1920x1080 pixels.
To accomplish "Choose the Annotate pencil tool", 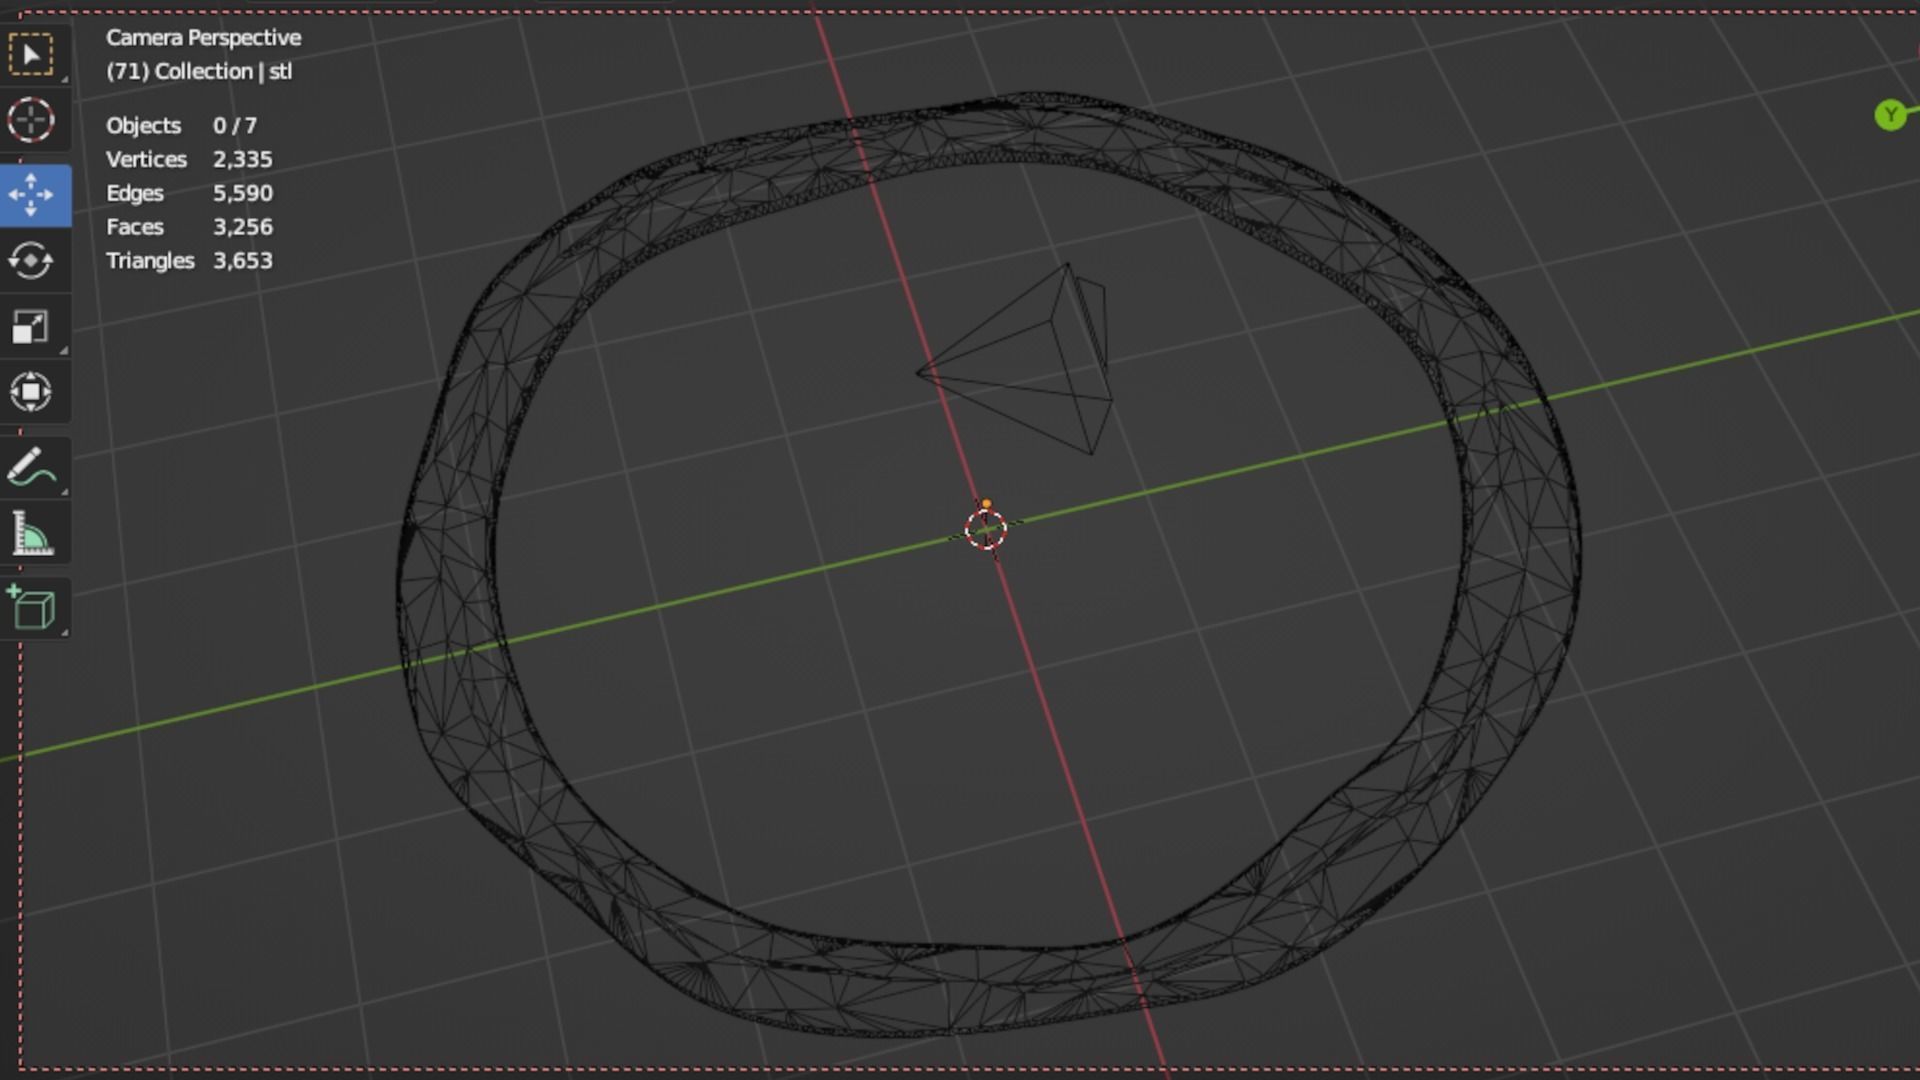I will coord(31,468).
